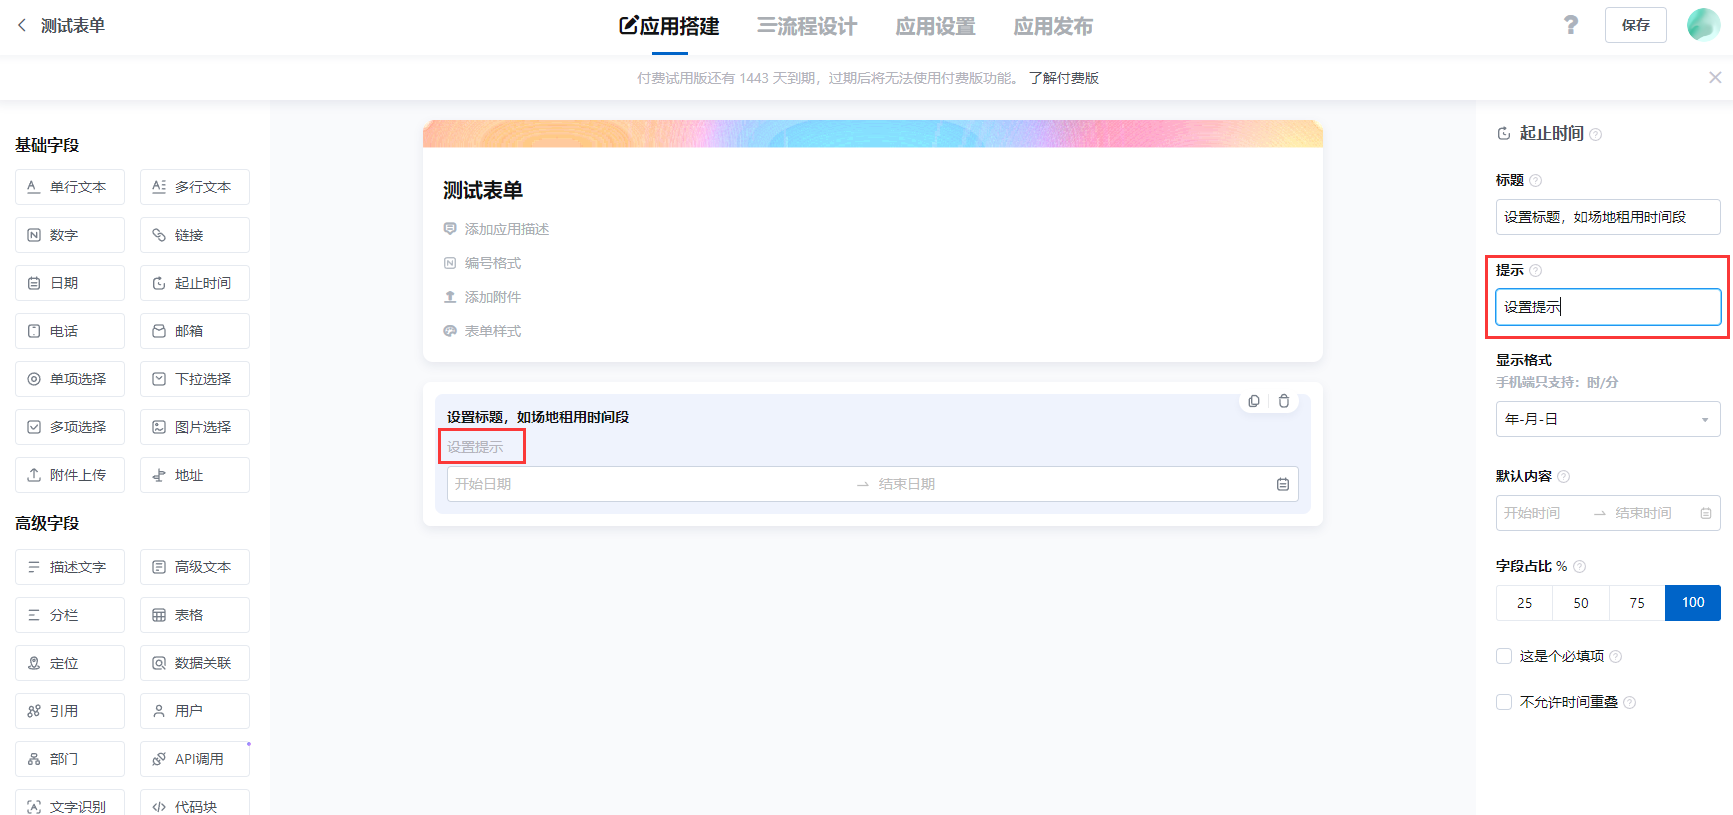Add the 表格 field
Viewport: 1733px width, 815px height.
pyautogui.click(x=195, y=615)
